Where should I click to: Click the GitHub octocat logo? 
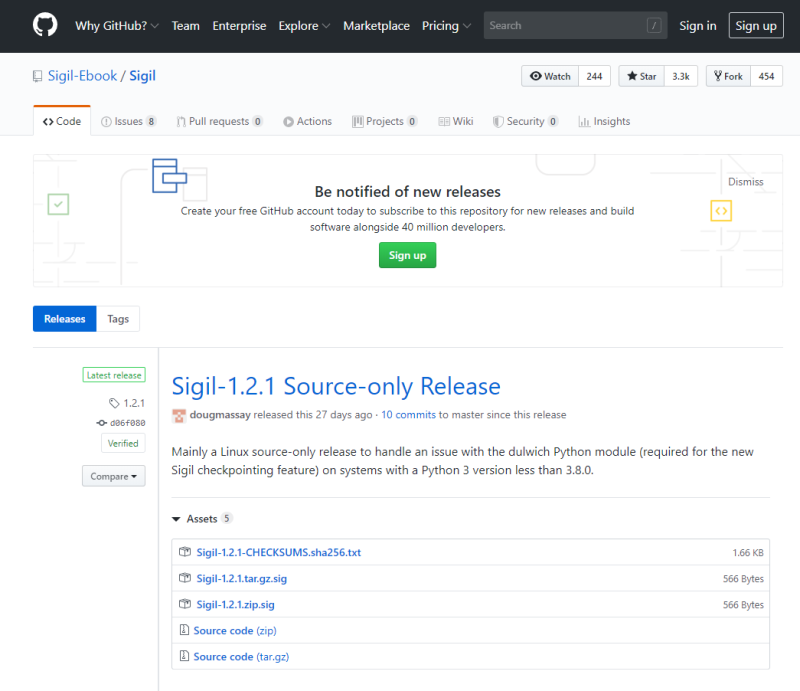[x=45, y=25]
